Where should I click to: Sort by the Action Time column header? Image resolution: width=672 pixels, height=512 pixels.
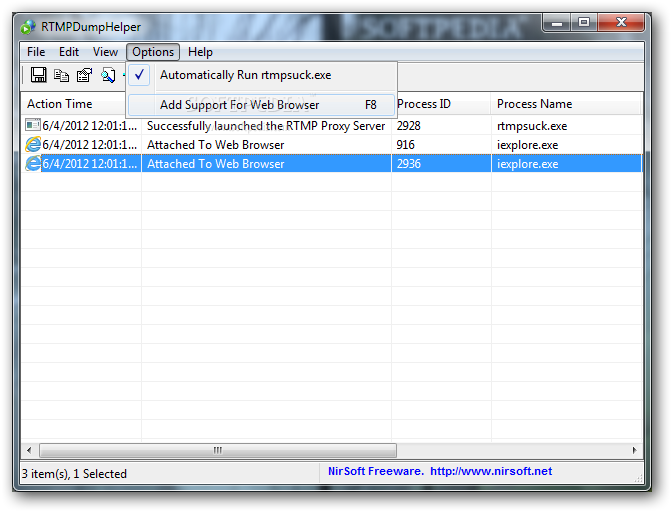pyautogui.click(x=73, y=104)
